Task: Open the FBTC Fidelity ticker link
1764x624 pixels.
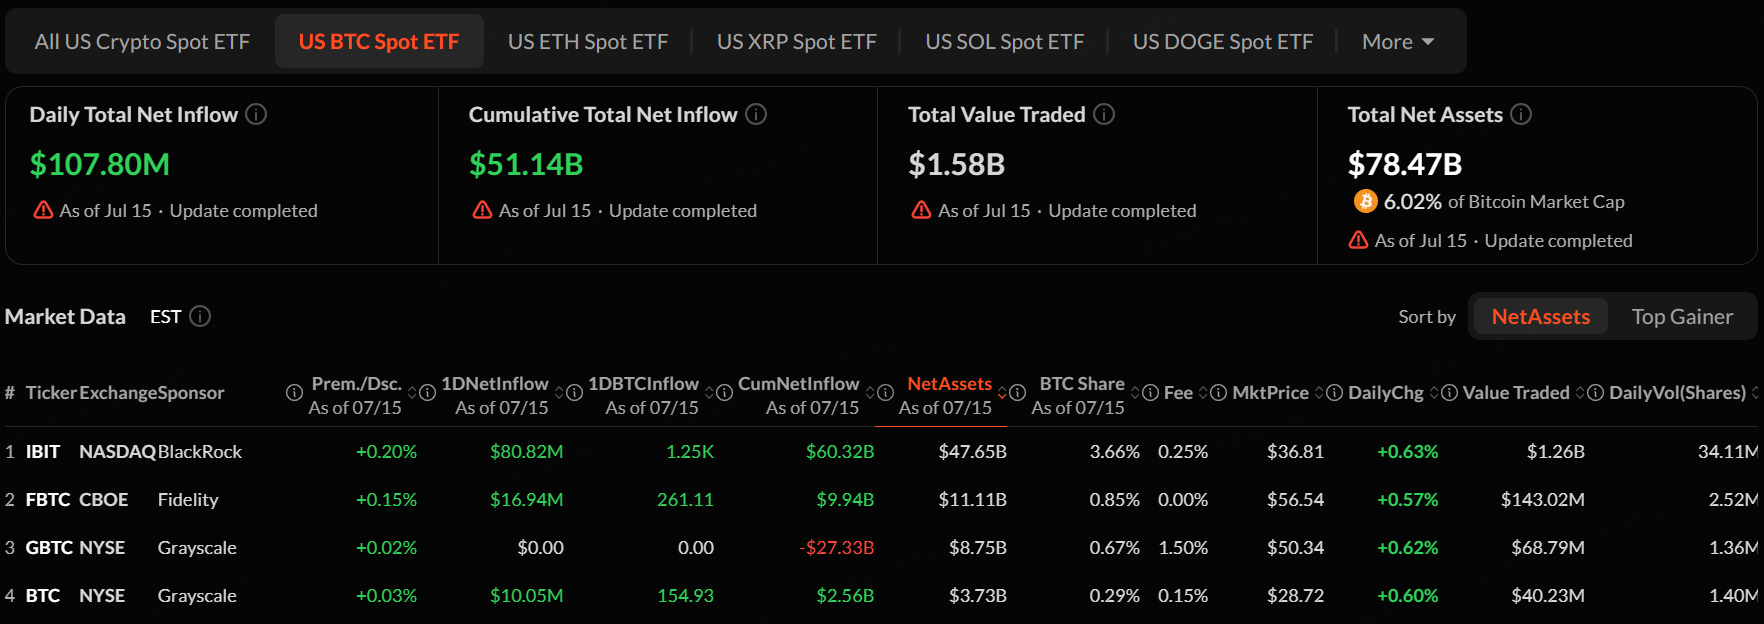Action: coord(48,499)
